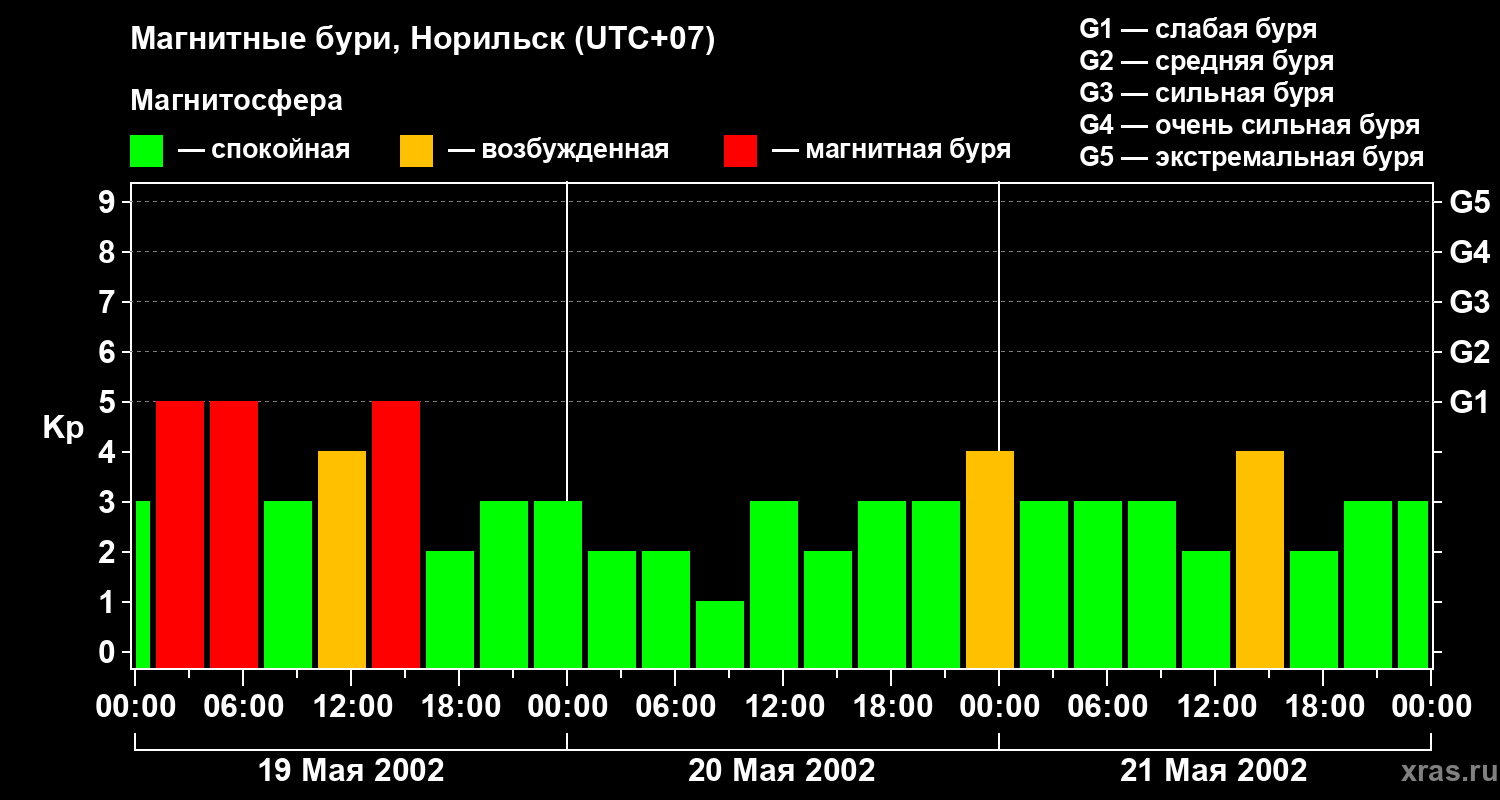This screenshot has width=1500, height=800.
Task: Click the green Kp 2 bar covering 18:00, 19 May
Action: coord(450,610)
